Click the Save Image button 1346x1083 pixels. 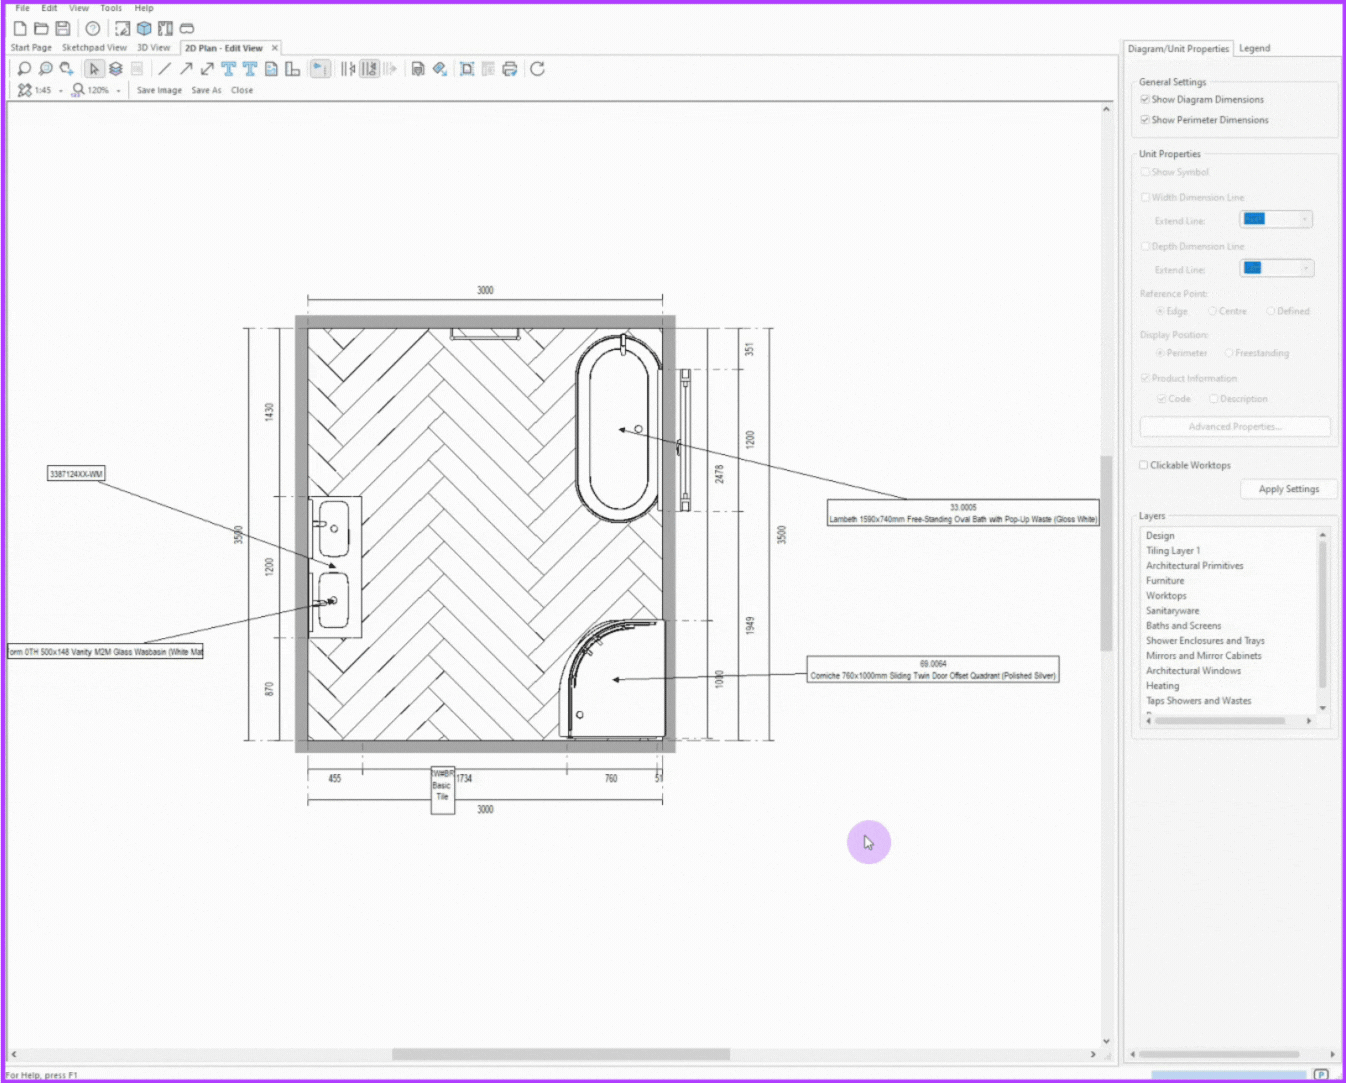(x=159, y=90)
